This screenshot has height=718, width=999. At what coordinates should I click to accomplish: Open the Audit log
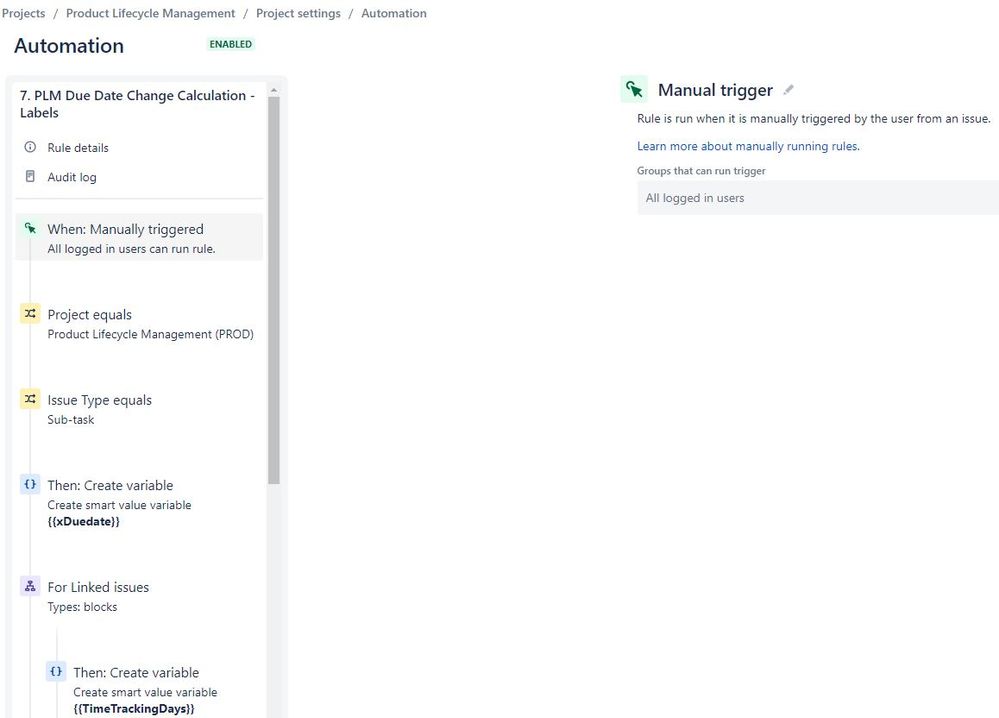click(72, 177)
